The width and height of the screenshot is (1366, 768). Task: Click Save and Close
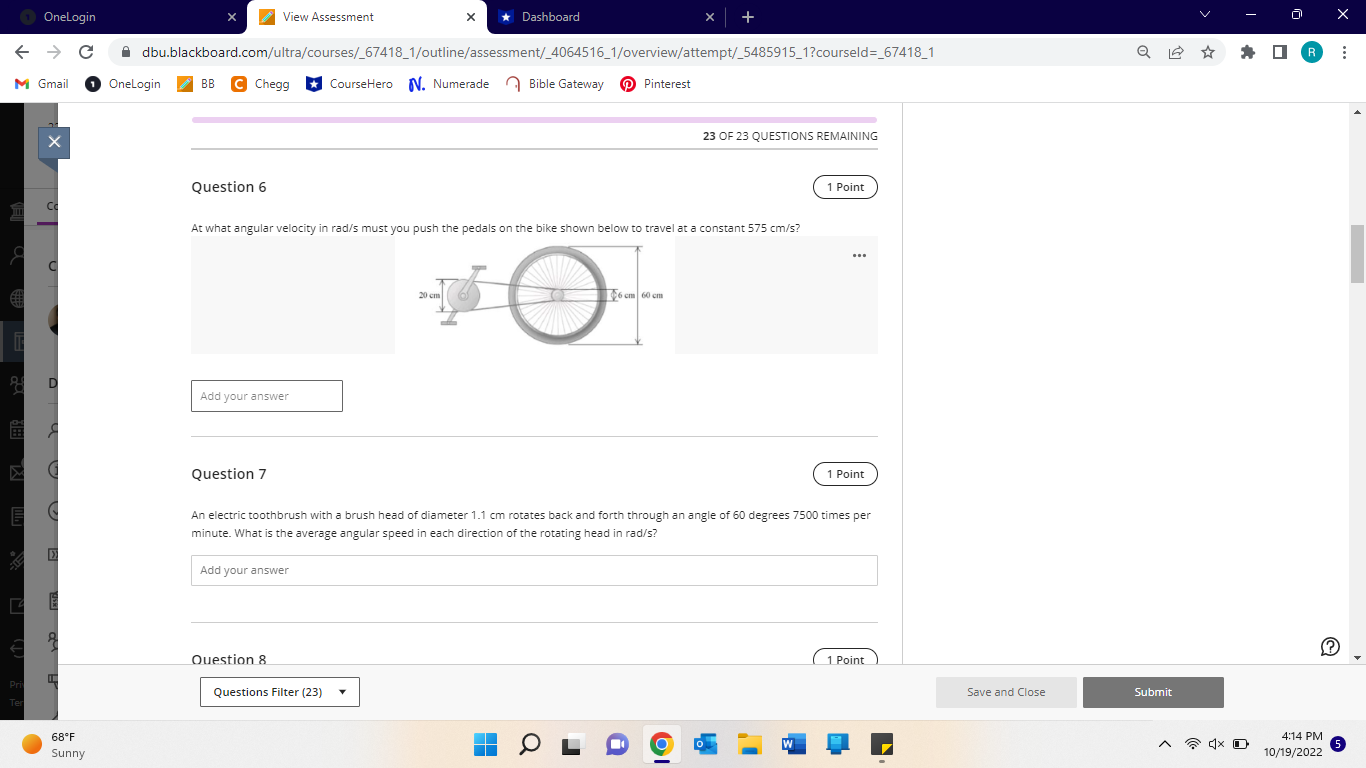pos(1005,691)
